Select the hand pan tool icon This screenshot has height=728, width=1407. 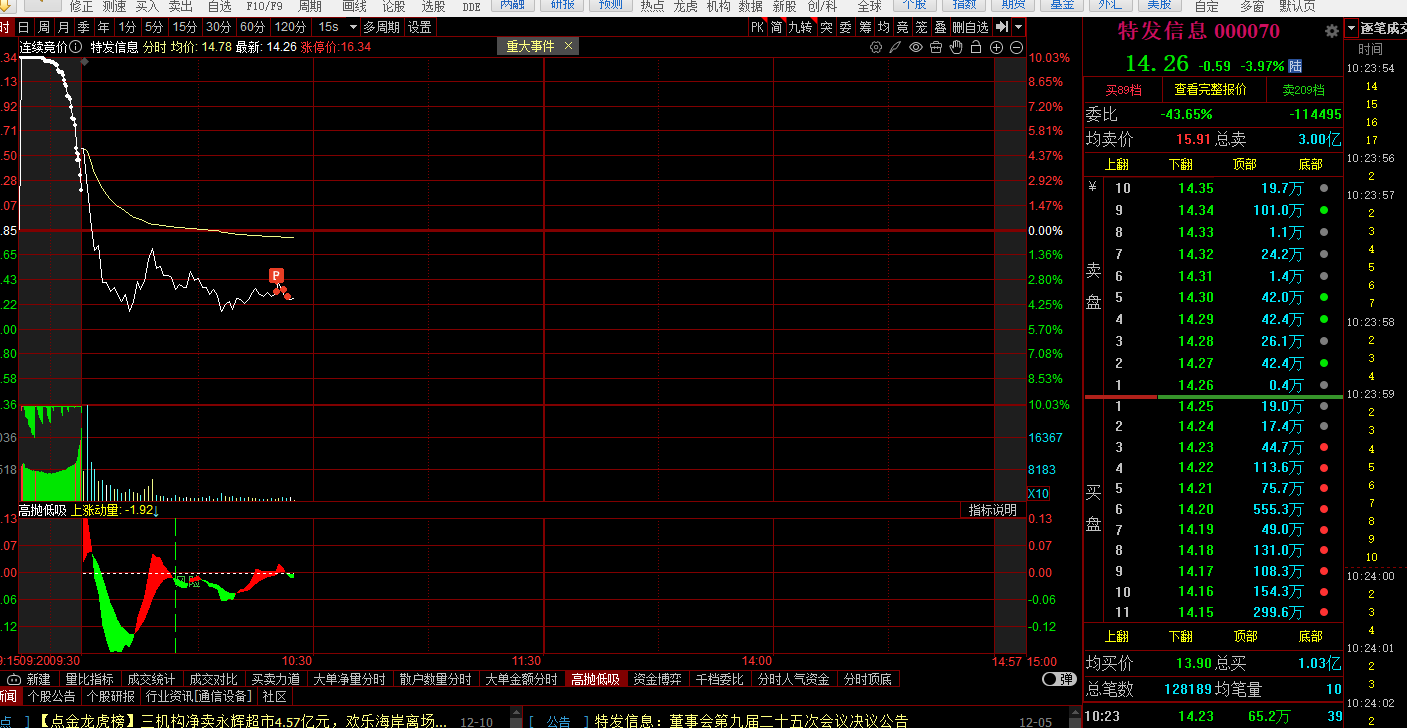(x=956, y=47)
